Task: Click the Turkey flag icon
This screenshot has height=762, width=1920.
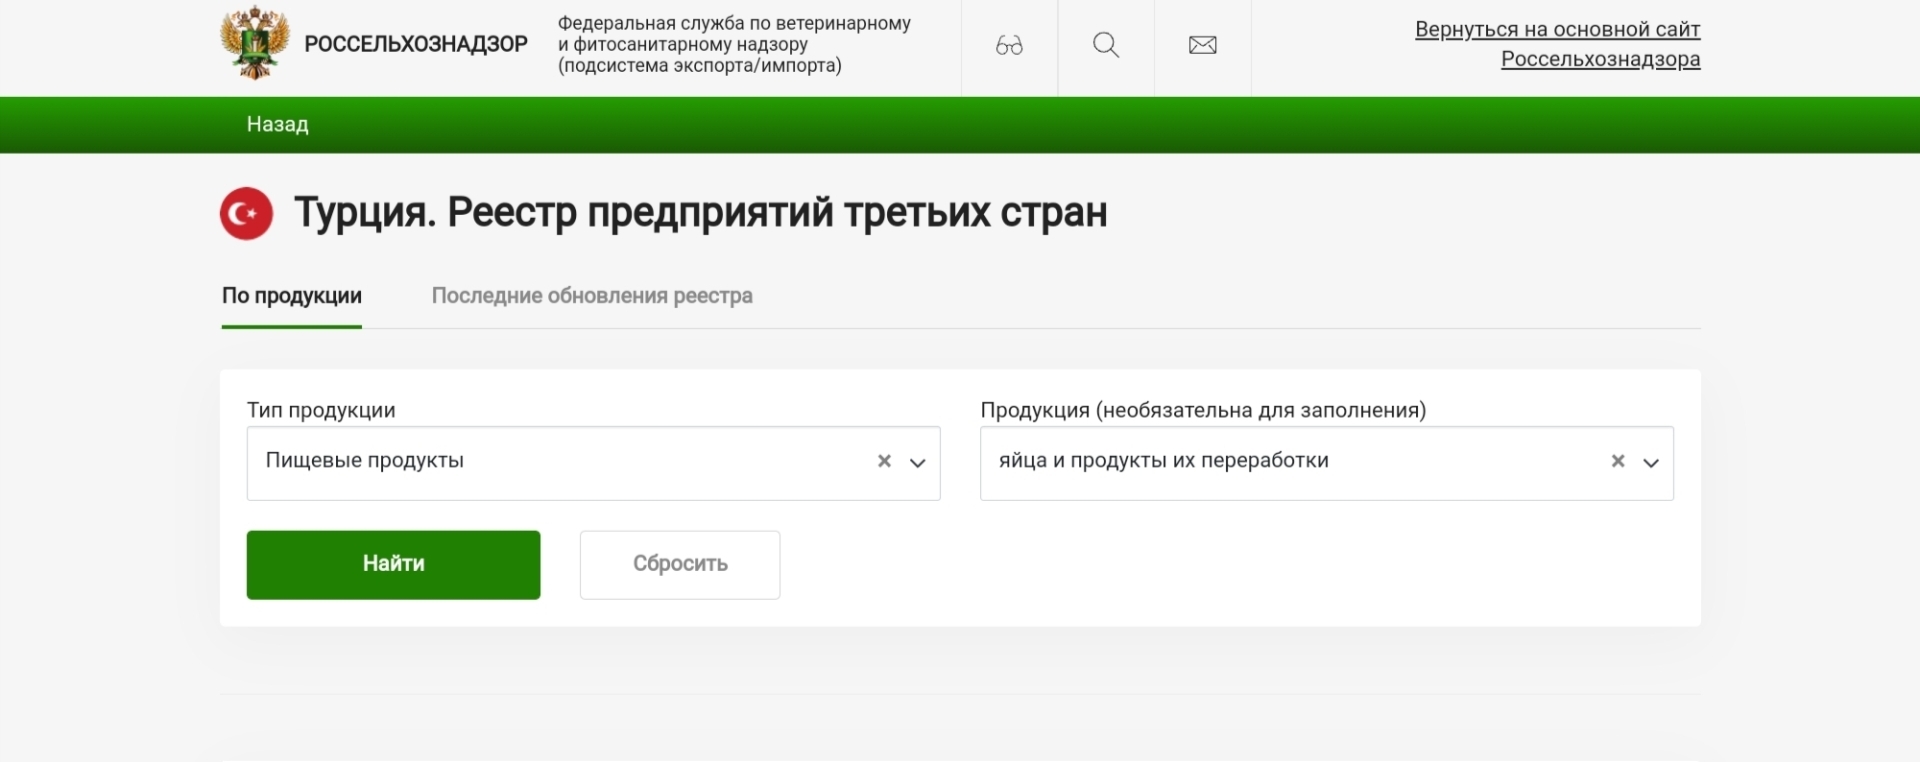Action: click(246, 213)
